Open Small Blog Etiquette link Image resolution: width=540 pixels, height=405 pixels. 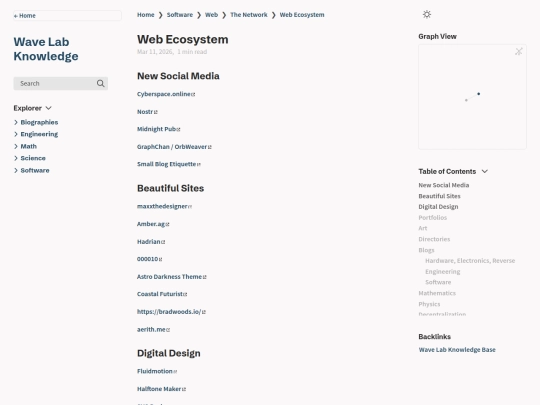pos(169,164)
